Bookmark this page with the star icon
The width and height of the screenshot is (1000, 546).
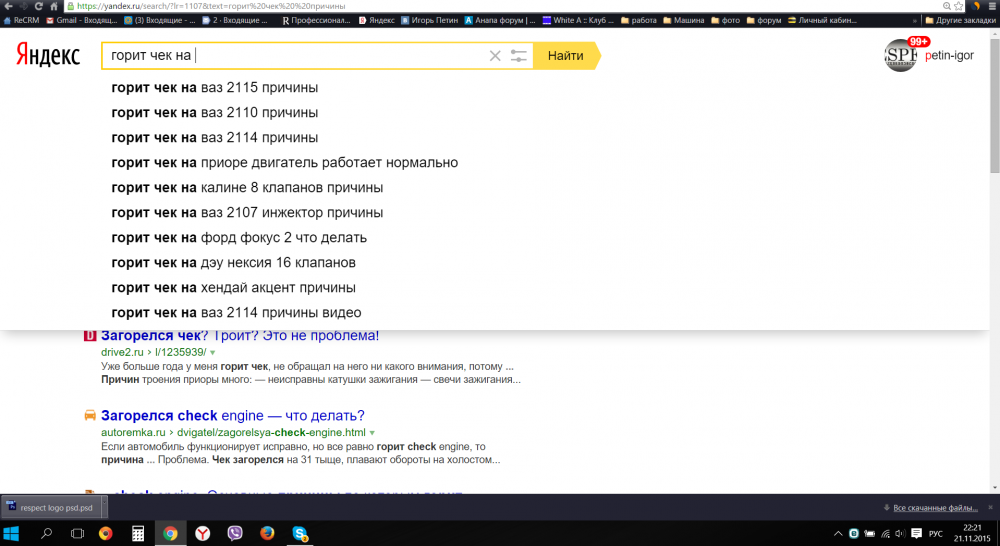pyautogui.click(x=959, y=6)
